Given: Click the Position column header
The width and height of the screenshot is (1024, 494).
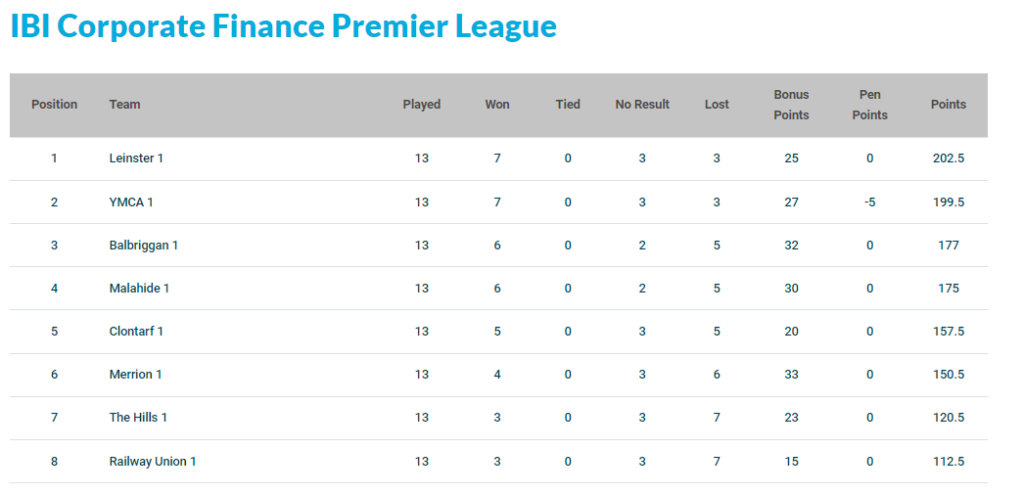Looking at the screenshot, I should tap(54, 105).
